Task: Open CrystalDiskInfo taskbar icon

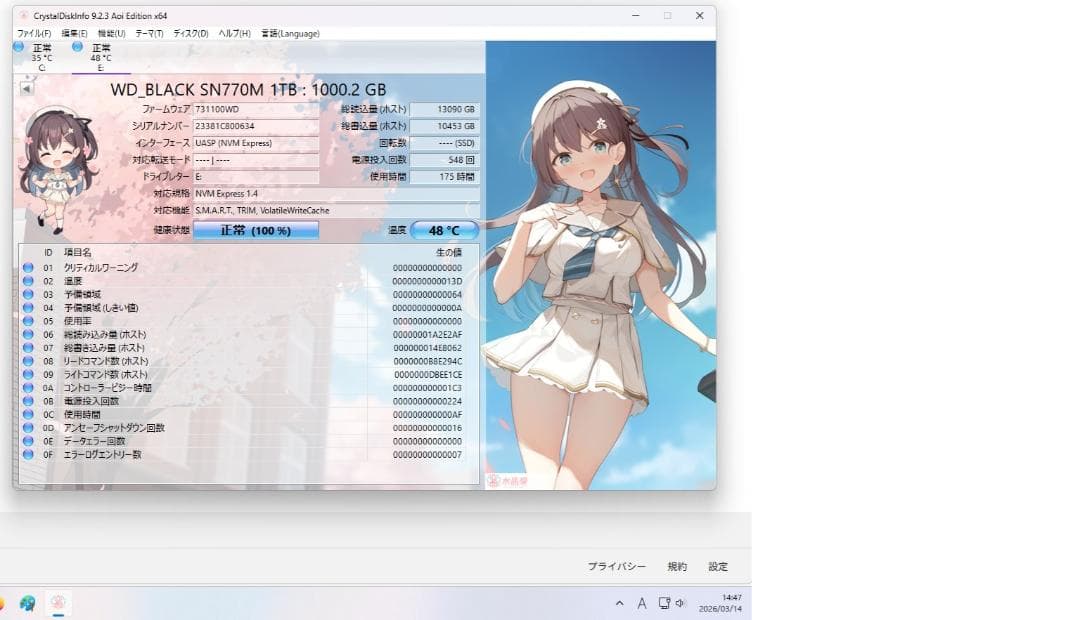Action: click(59, 603)
